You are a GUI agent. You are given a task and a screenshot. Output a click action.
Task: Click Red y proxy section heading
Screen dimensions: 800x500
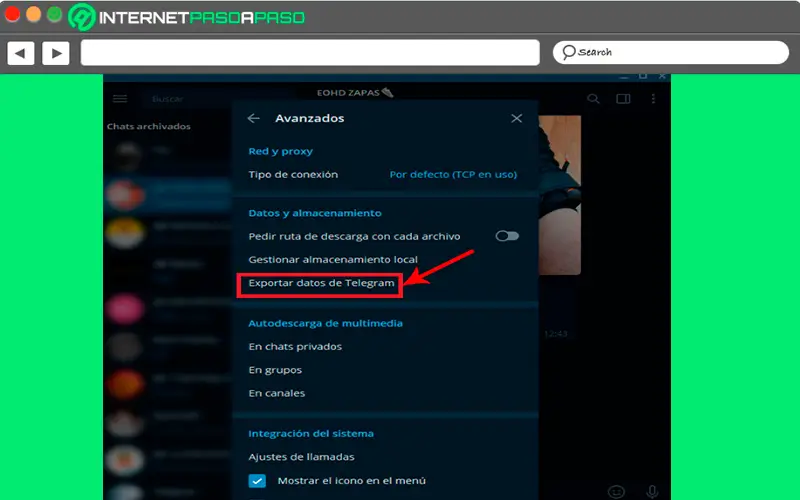280,152
